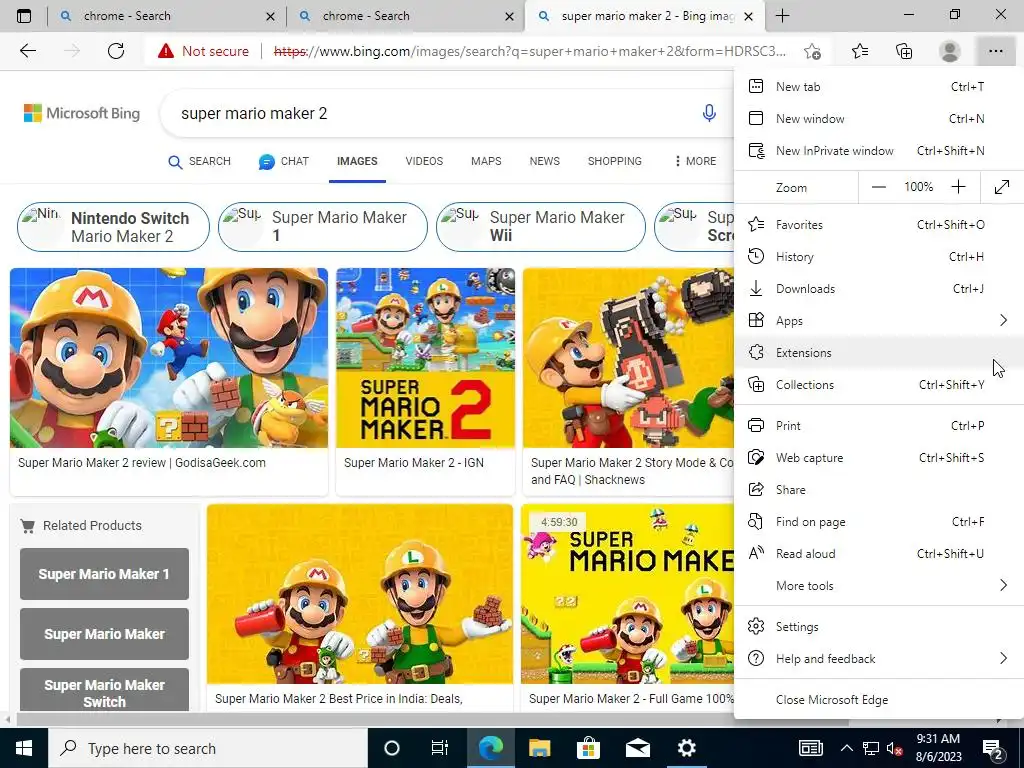Open notification center icon
1024x768 pixels.
coord(993,748)
